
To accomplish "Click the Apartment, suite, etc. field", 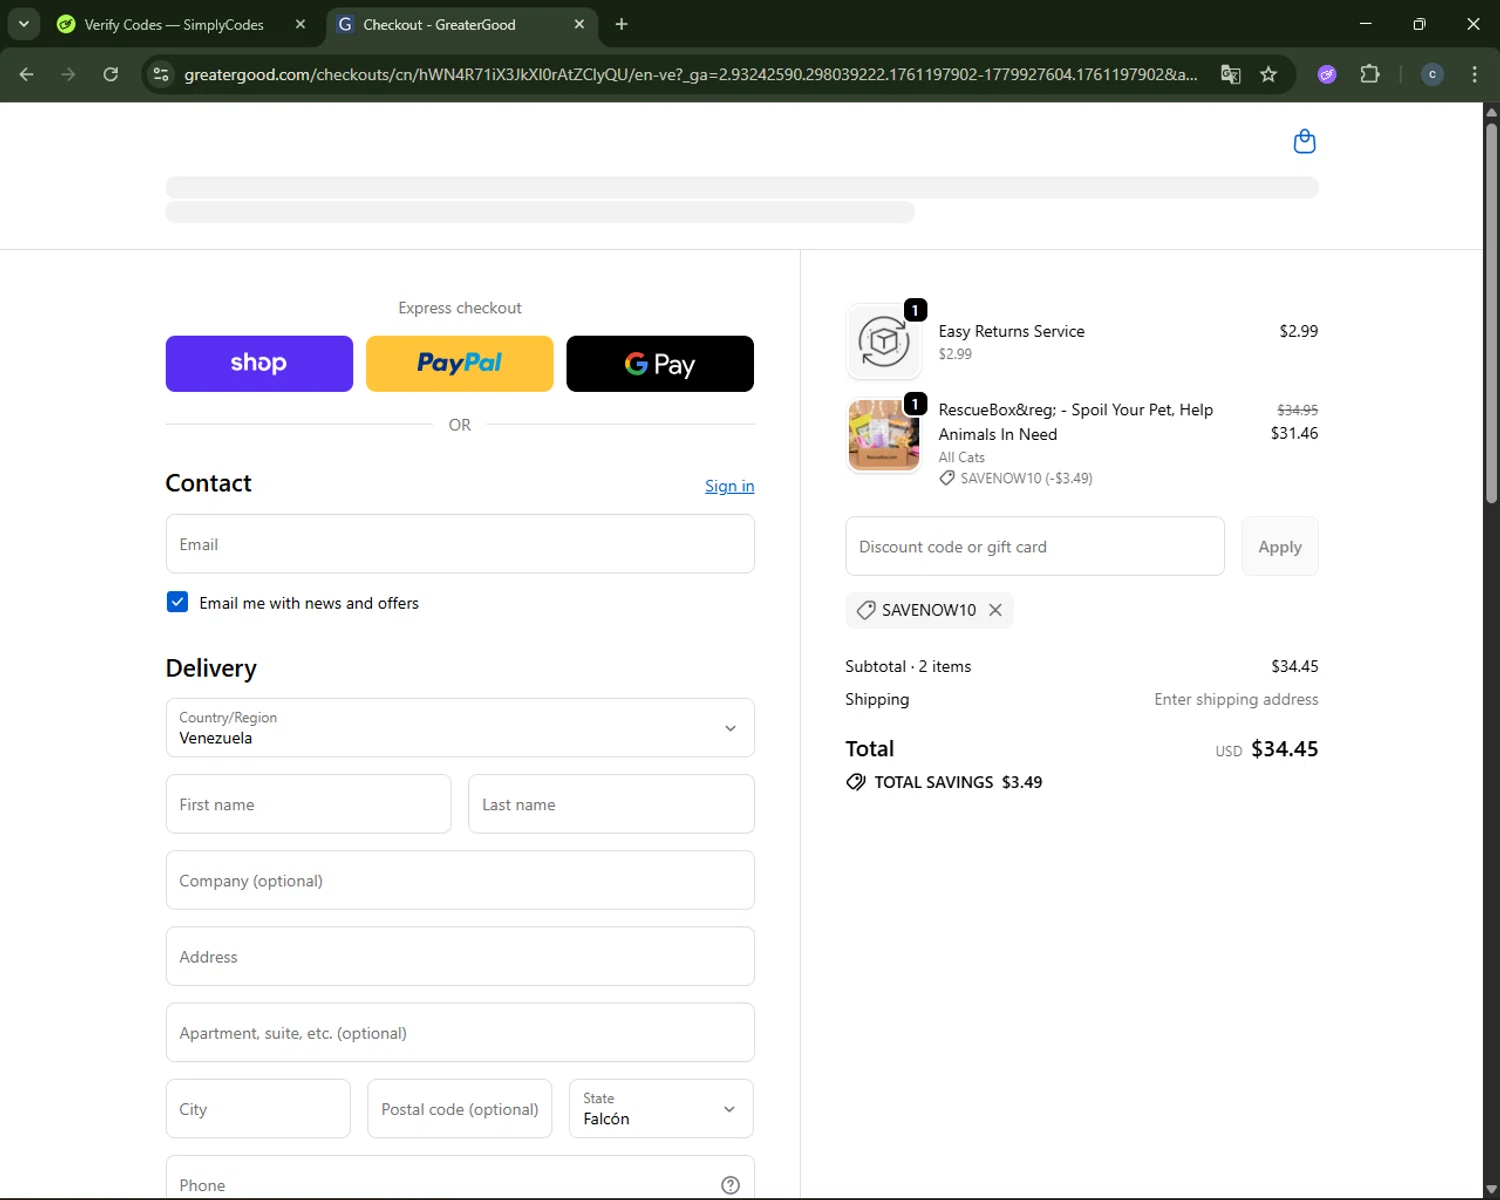I will (460, 1033).
